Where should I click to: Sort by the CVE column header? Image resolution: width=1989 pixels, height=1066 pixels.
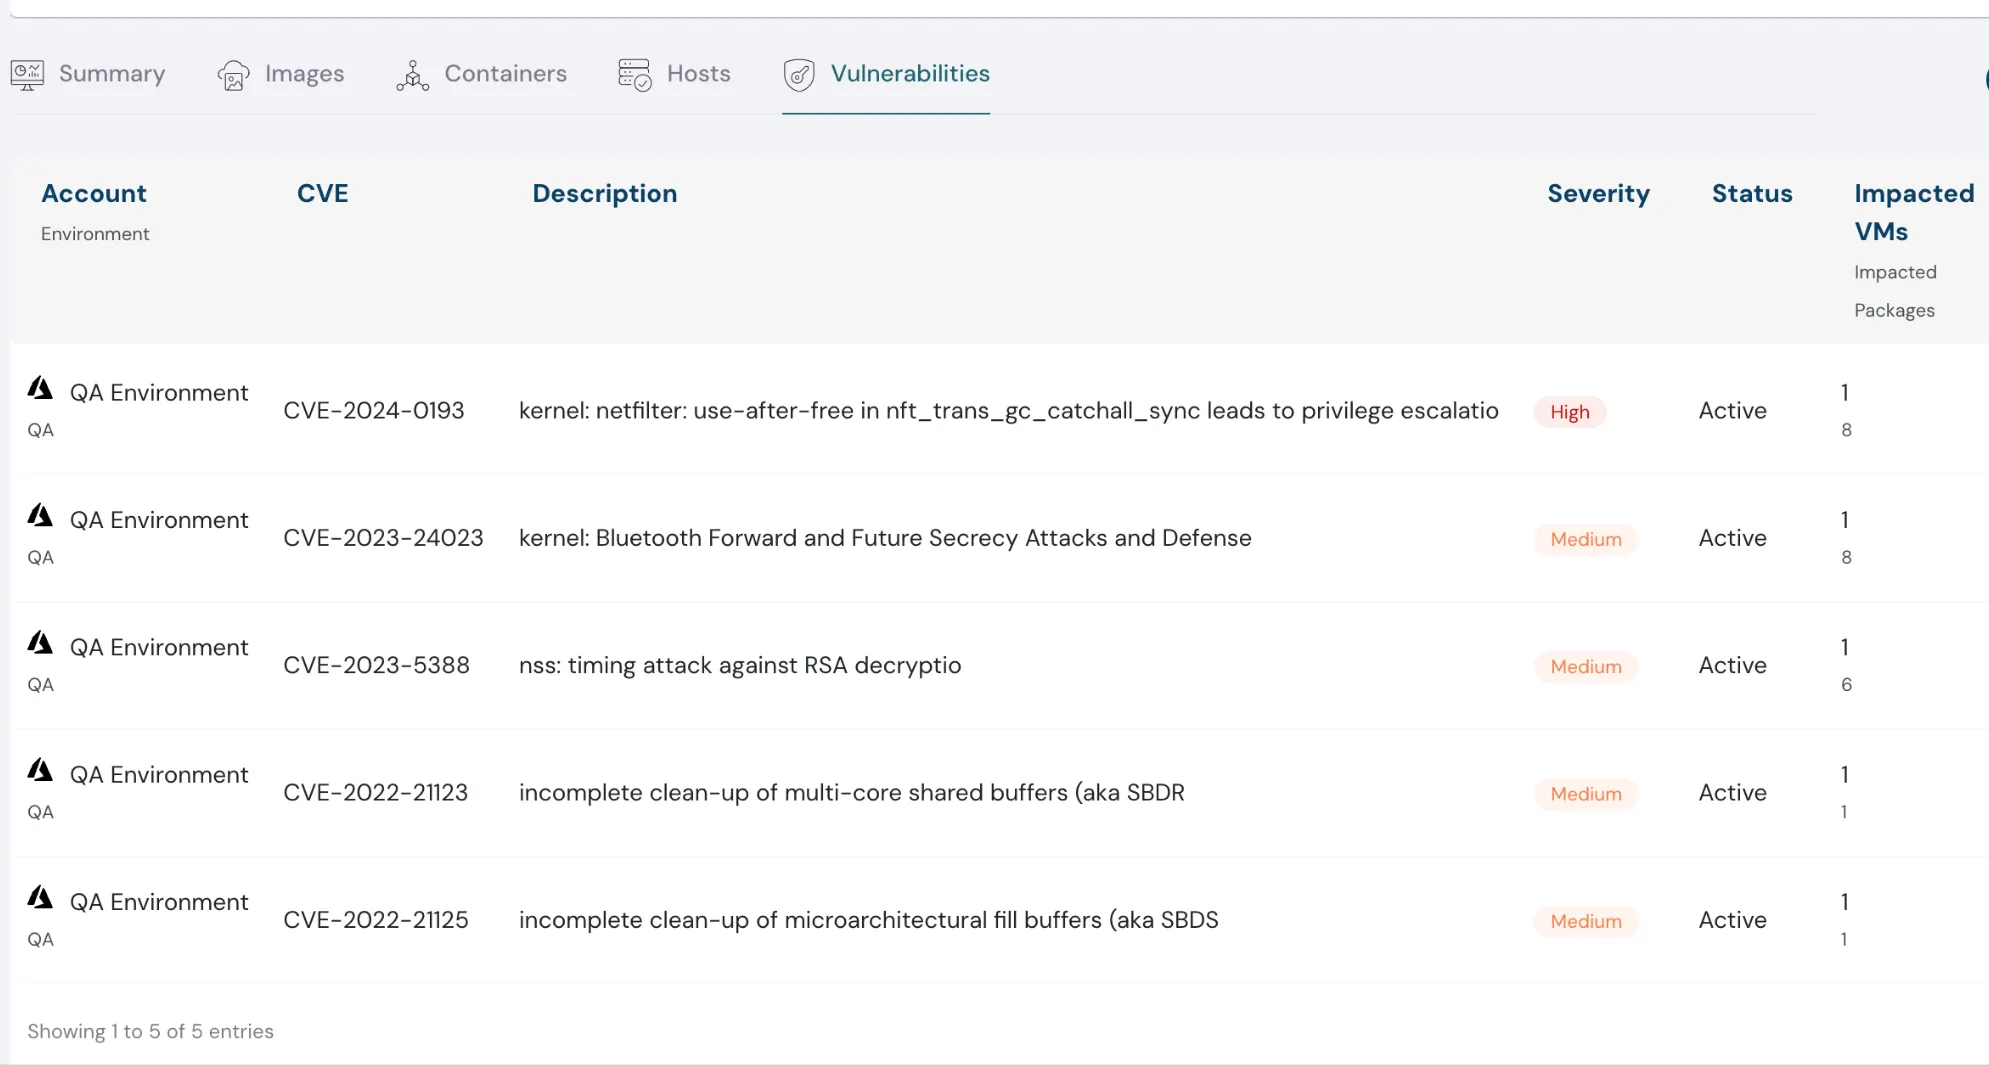coord(322,193)
